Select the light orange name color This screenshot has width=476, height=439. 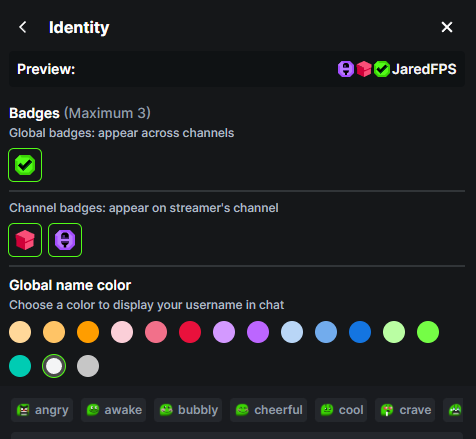(x=54, y=332)
